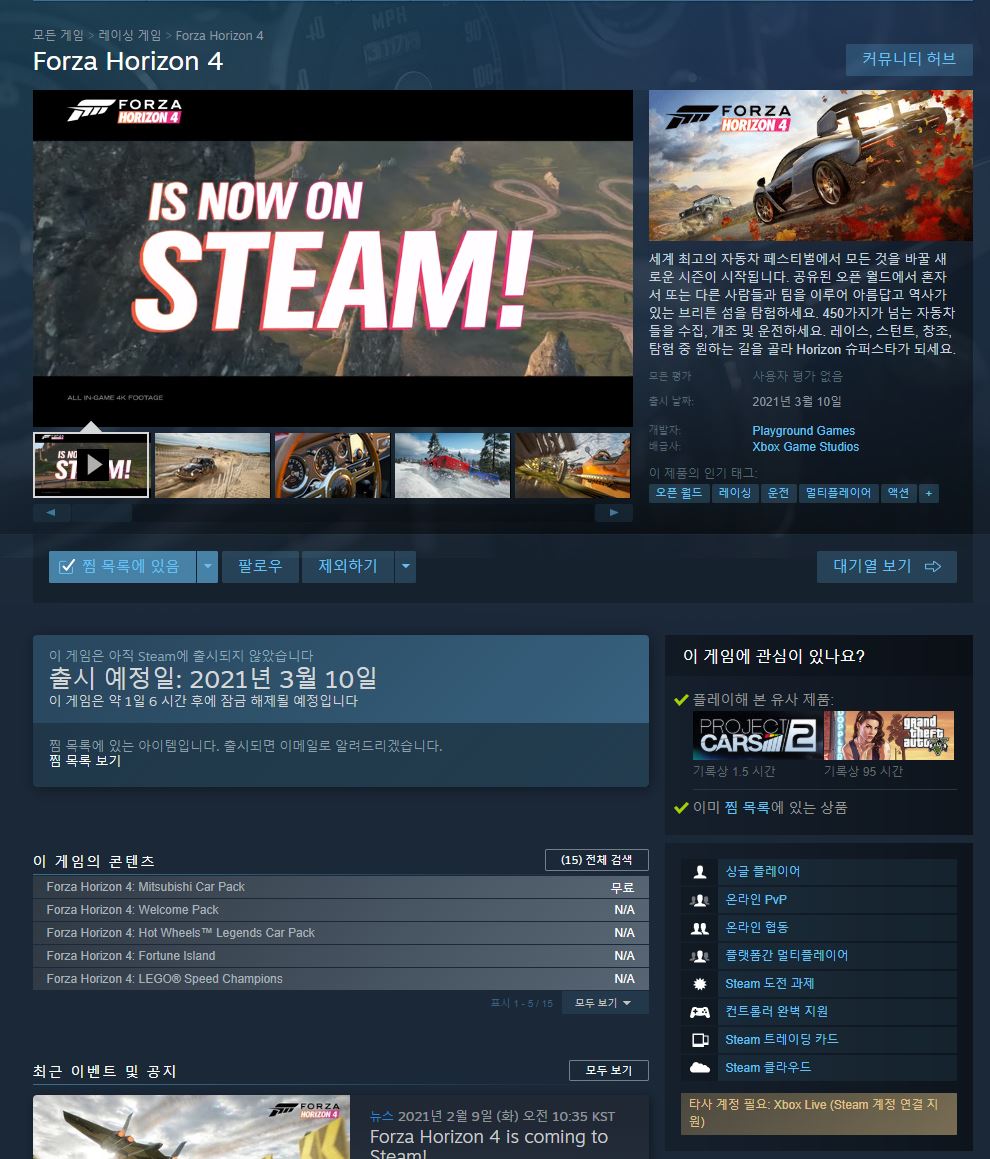Click the 모든 게임 breadcrumb link
Viewport: 990px width, 1159px height.
(58, 35)
